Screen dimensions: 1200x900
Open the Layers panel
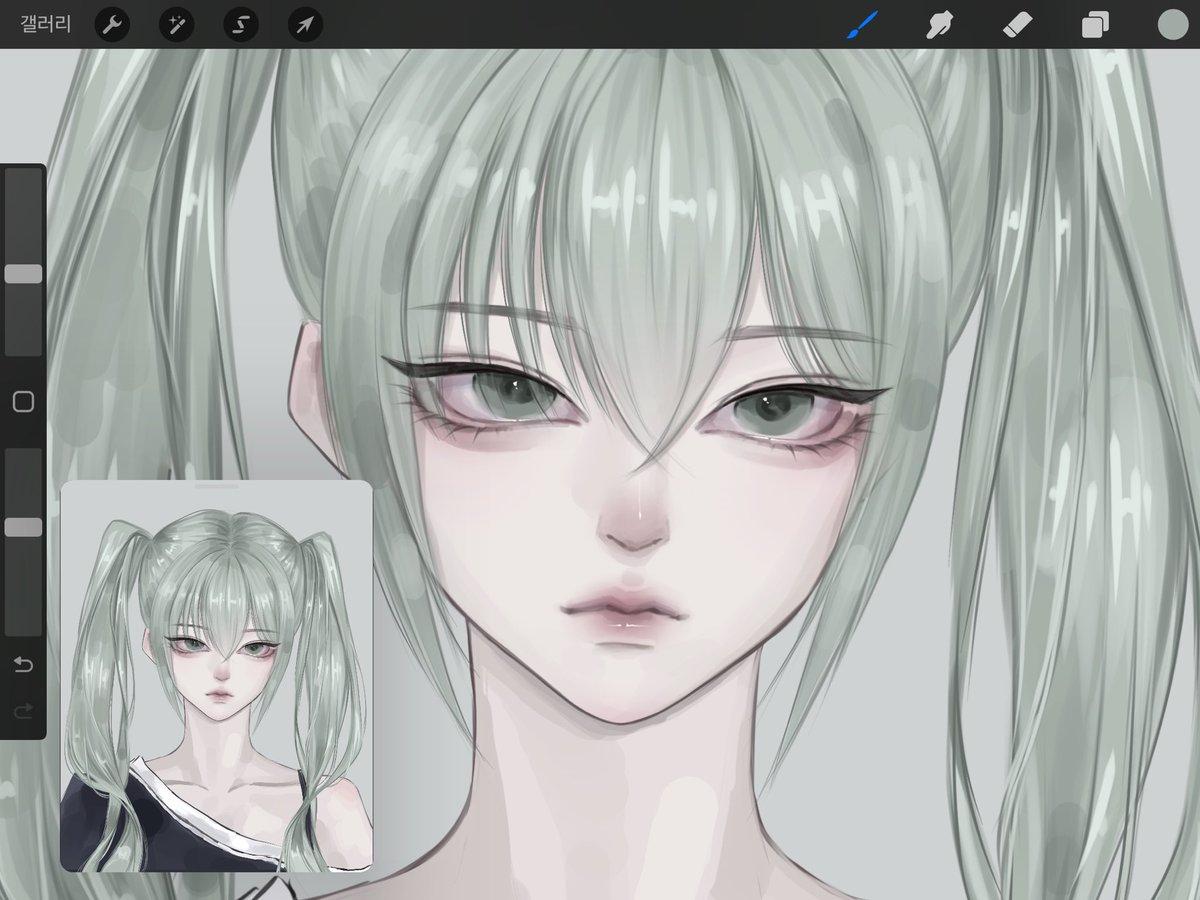pyautogui.click(x=1095, y=25)
